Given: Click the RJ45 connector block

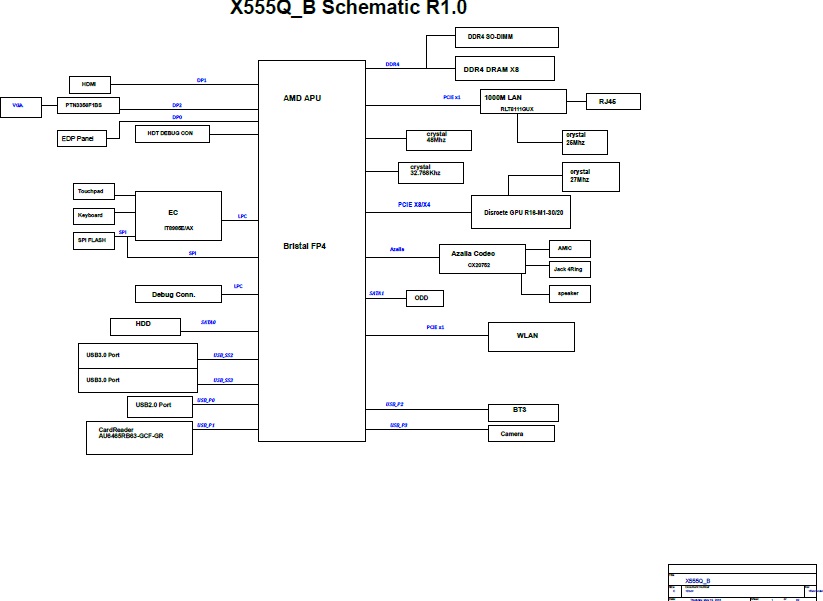Looking at the screenshot, I should pyautogui.click(x=612, y=101).
